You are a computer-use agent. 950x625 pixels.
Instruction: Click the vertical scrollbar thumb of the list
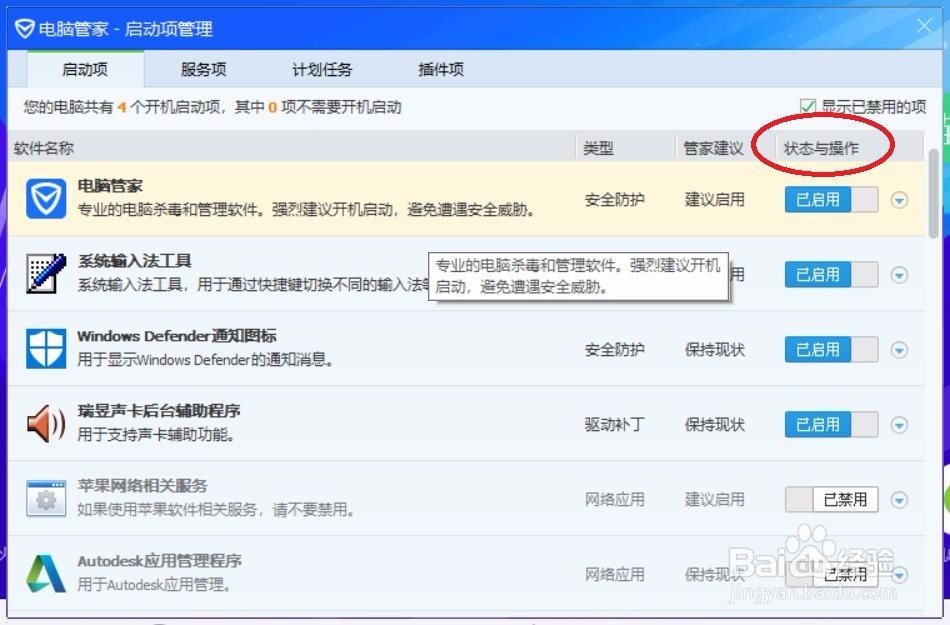point(934,194)
